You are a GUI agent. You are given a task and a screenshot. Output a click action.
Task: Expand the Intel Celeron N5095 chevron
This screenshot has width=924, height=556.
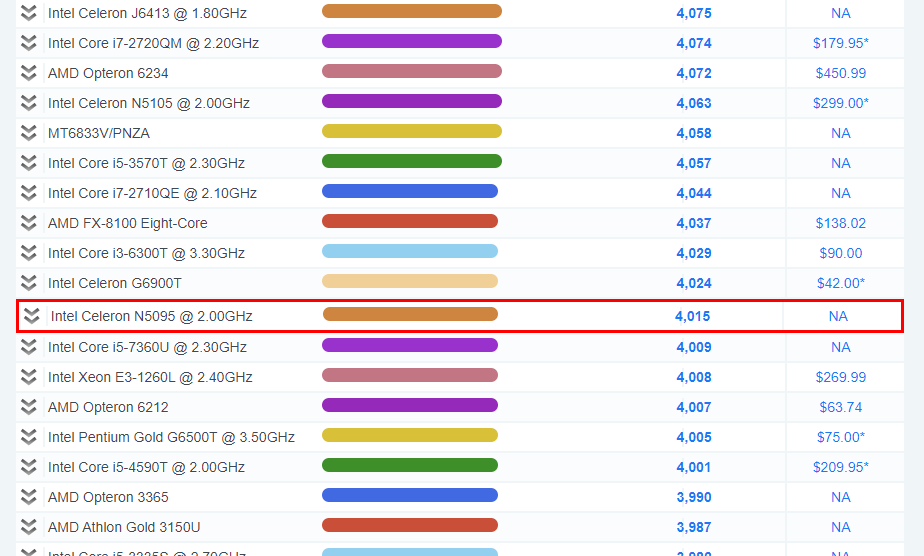click(31, 316)
